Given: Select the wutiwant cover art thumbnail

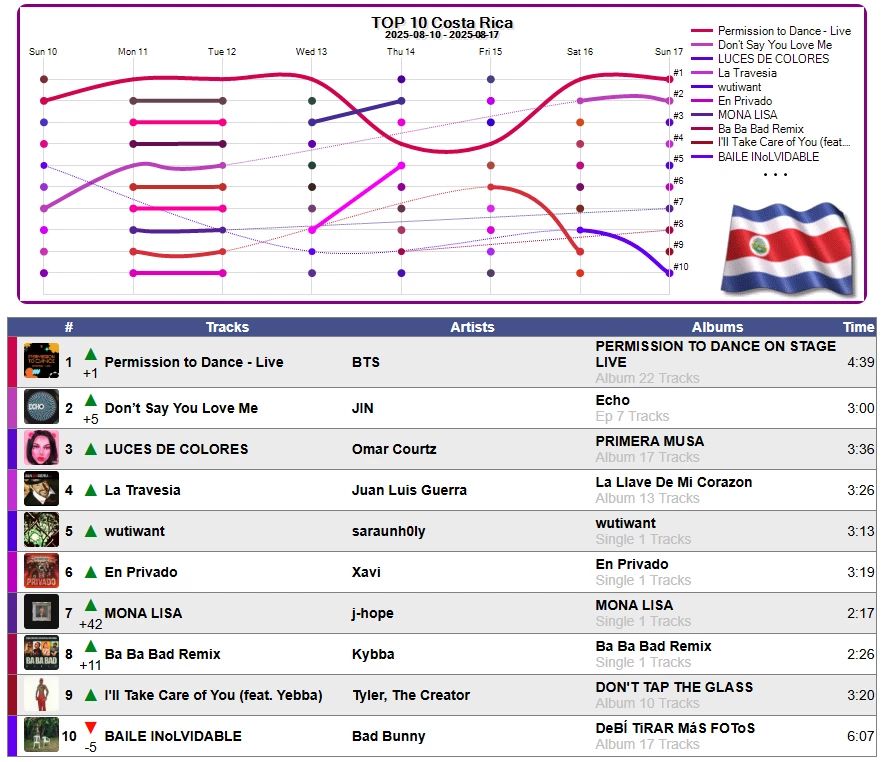Looking at the screenshot, I should pyautogui.click(x=41, y=530).
